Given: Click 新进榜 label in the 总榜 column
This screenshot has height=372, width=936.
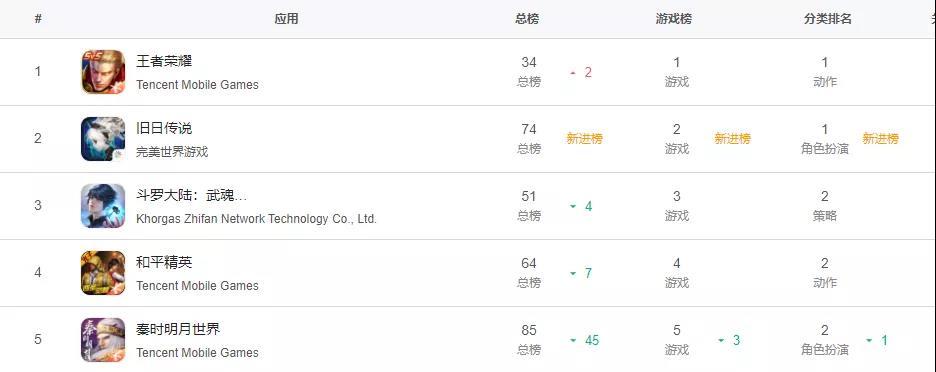Looking at the screenshot, I should point(584,139).
